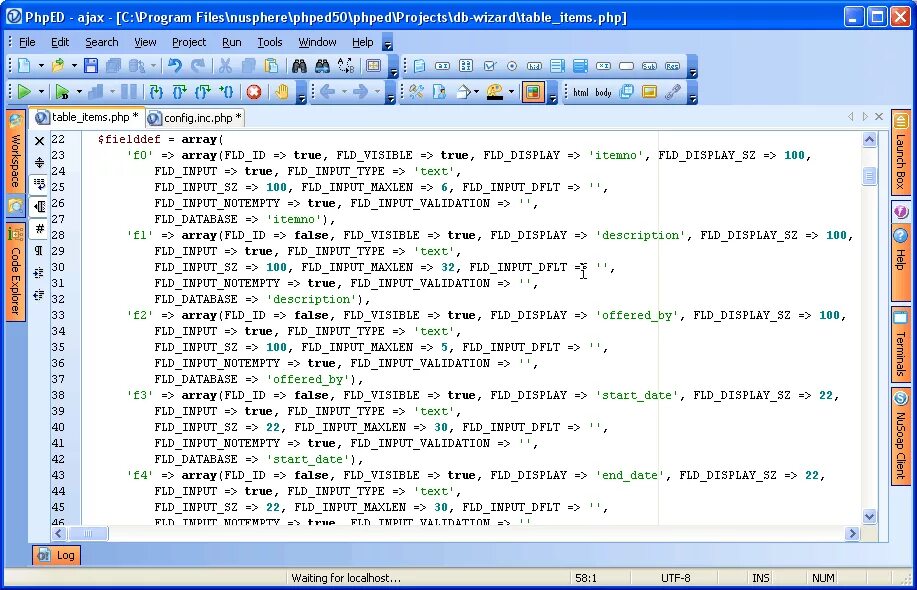Unindent the selection with the gutter outdent icon
This screenshot has width=917, height=590.
[39, 295]
